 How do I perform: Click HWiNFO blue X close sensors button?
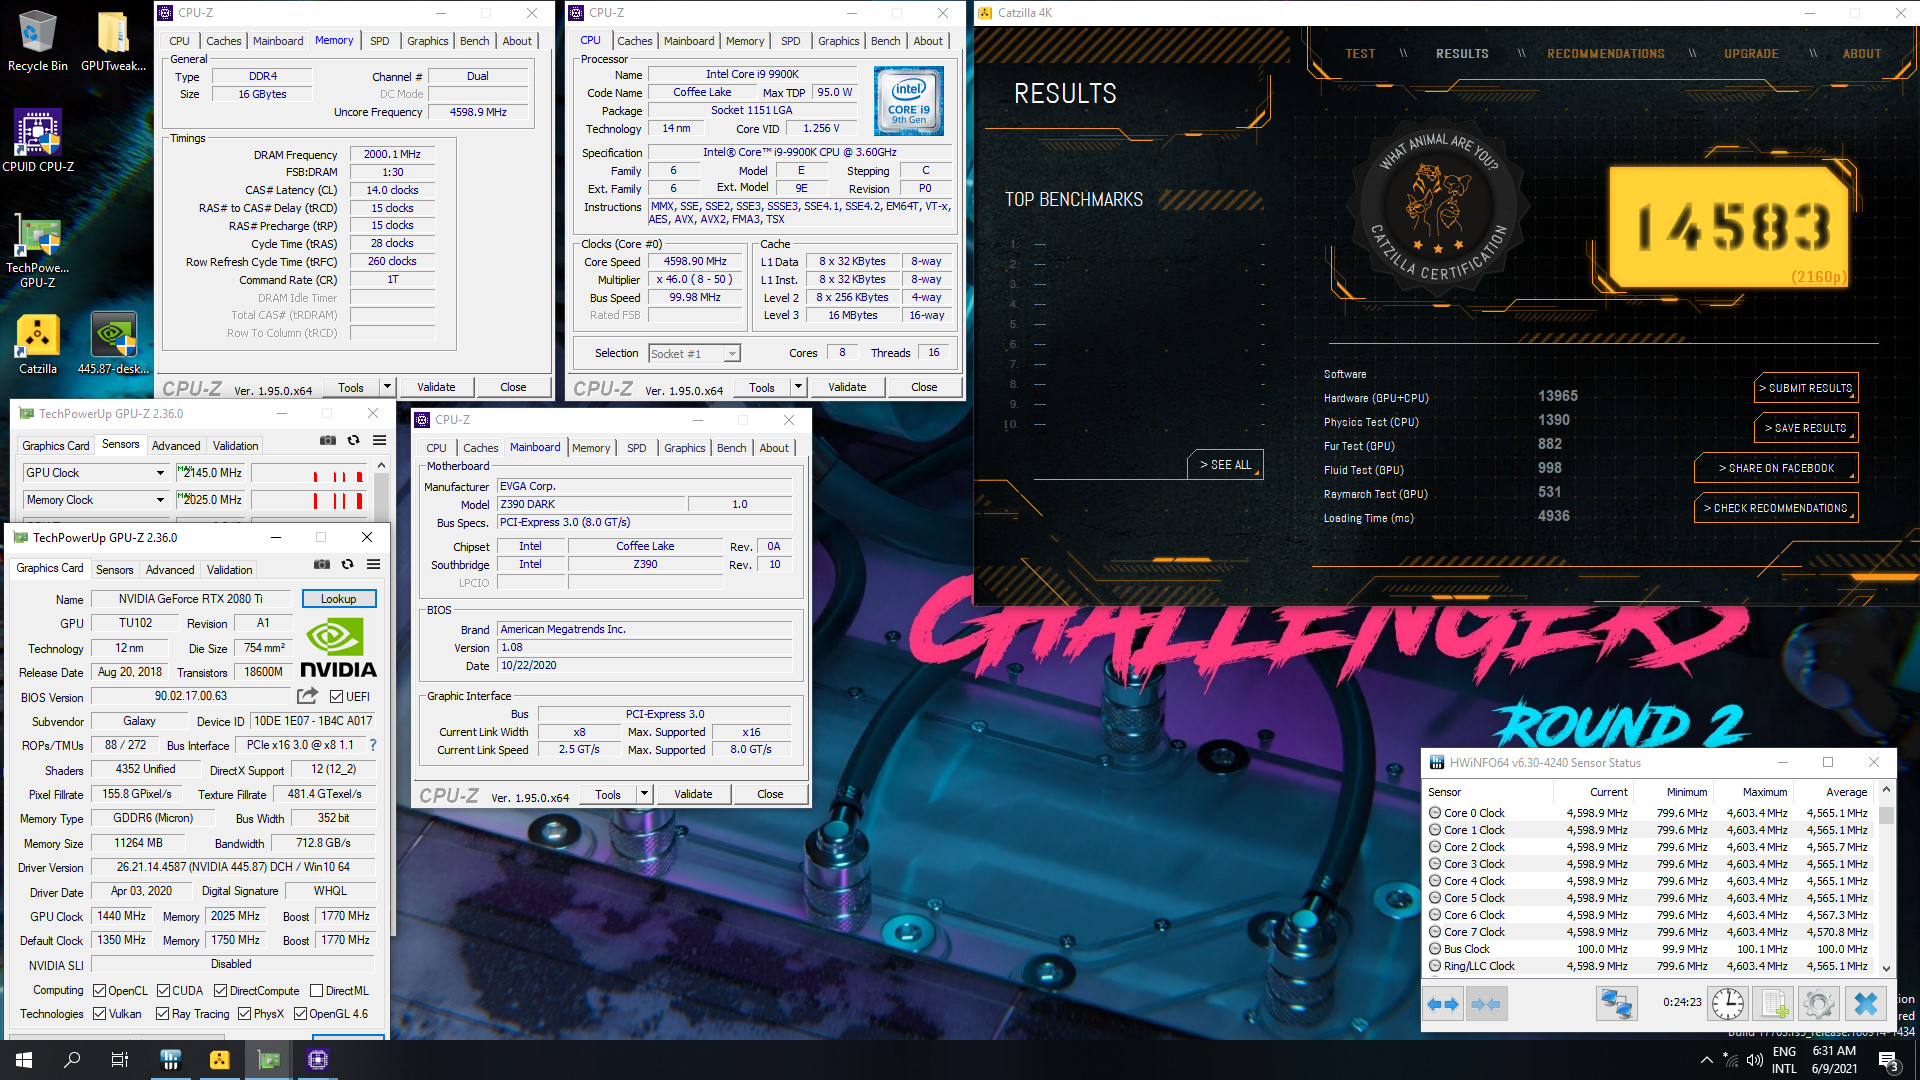[1866, 1003]
